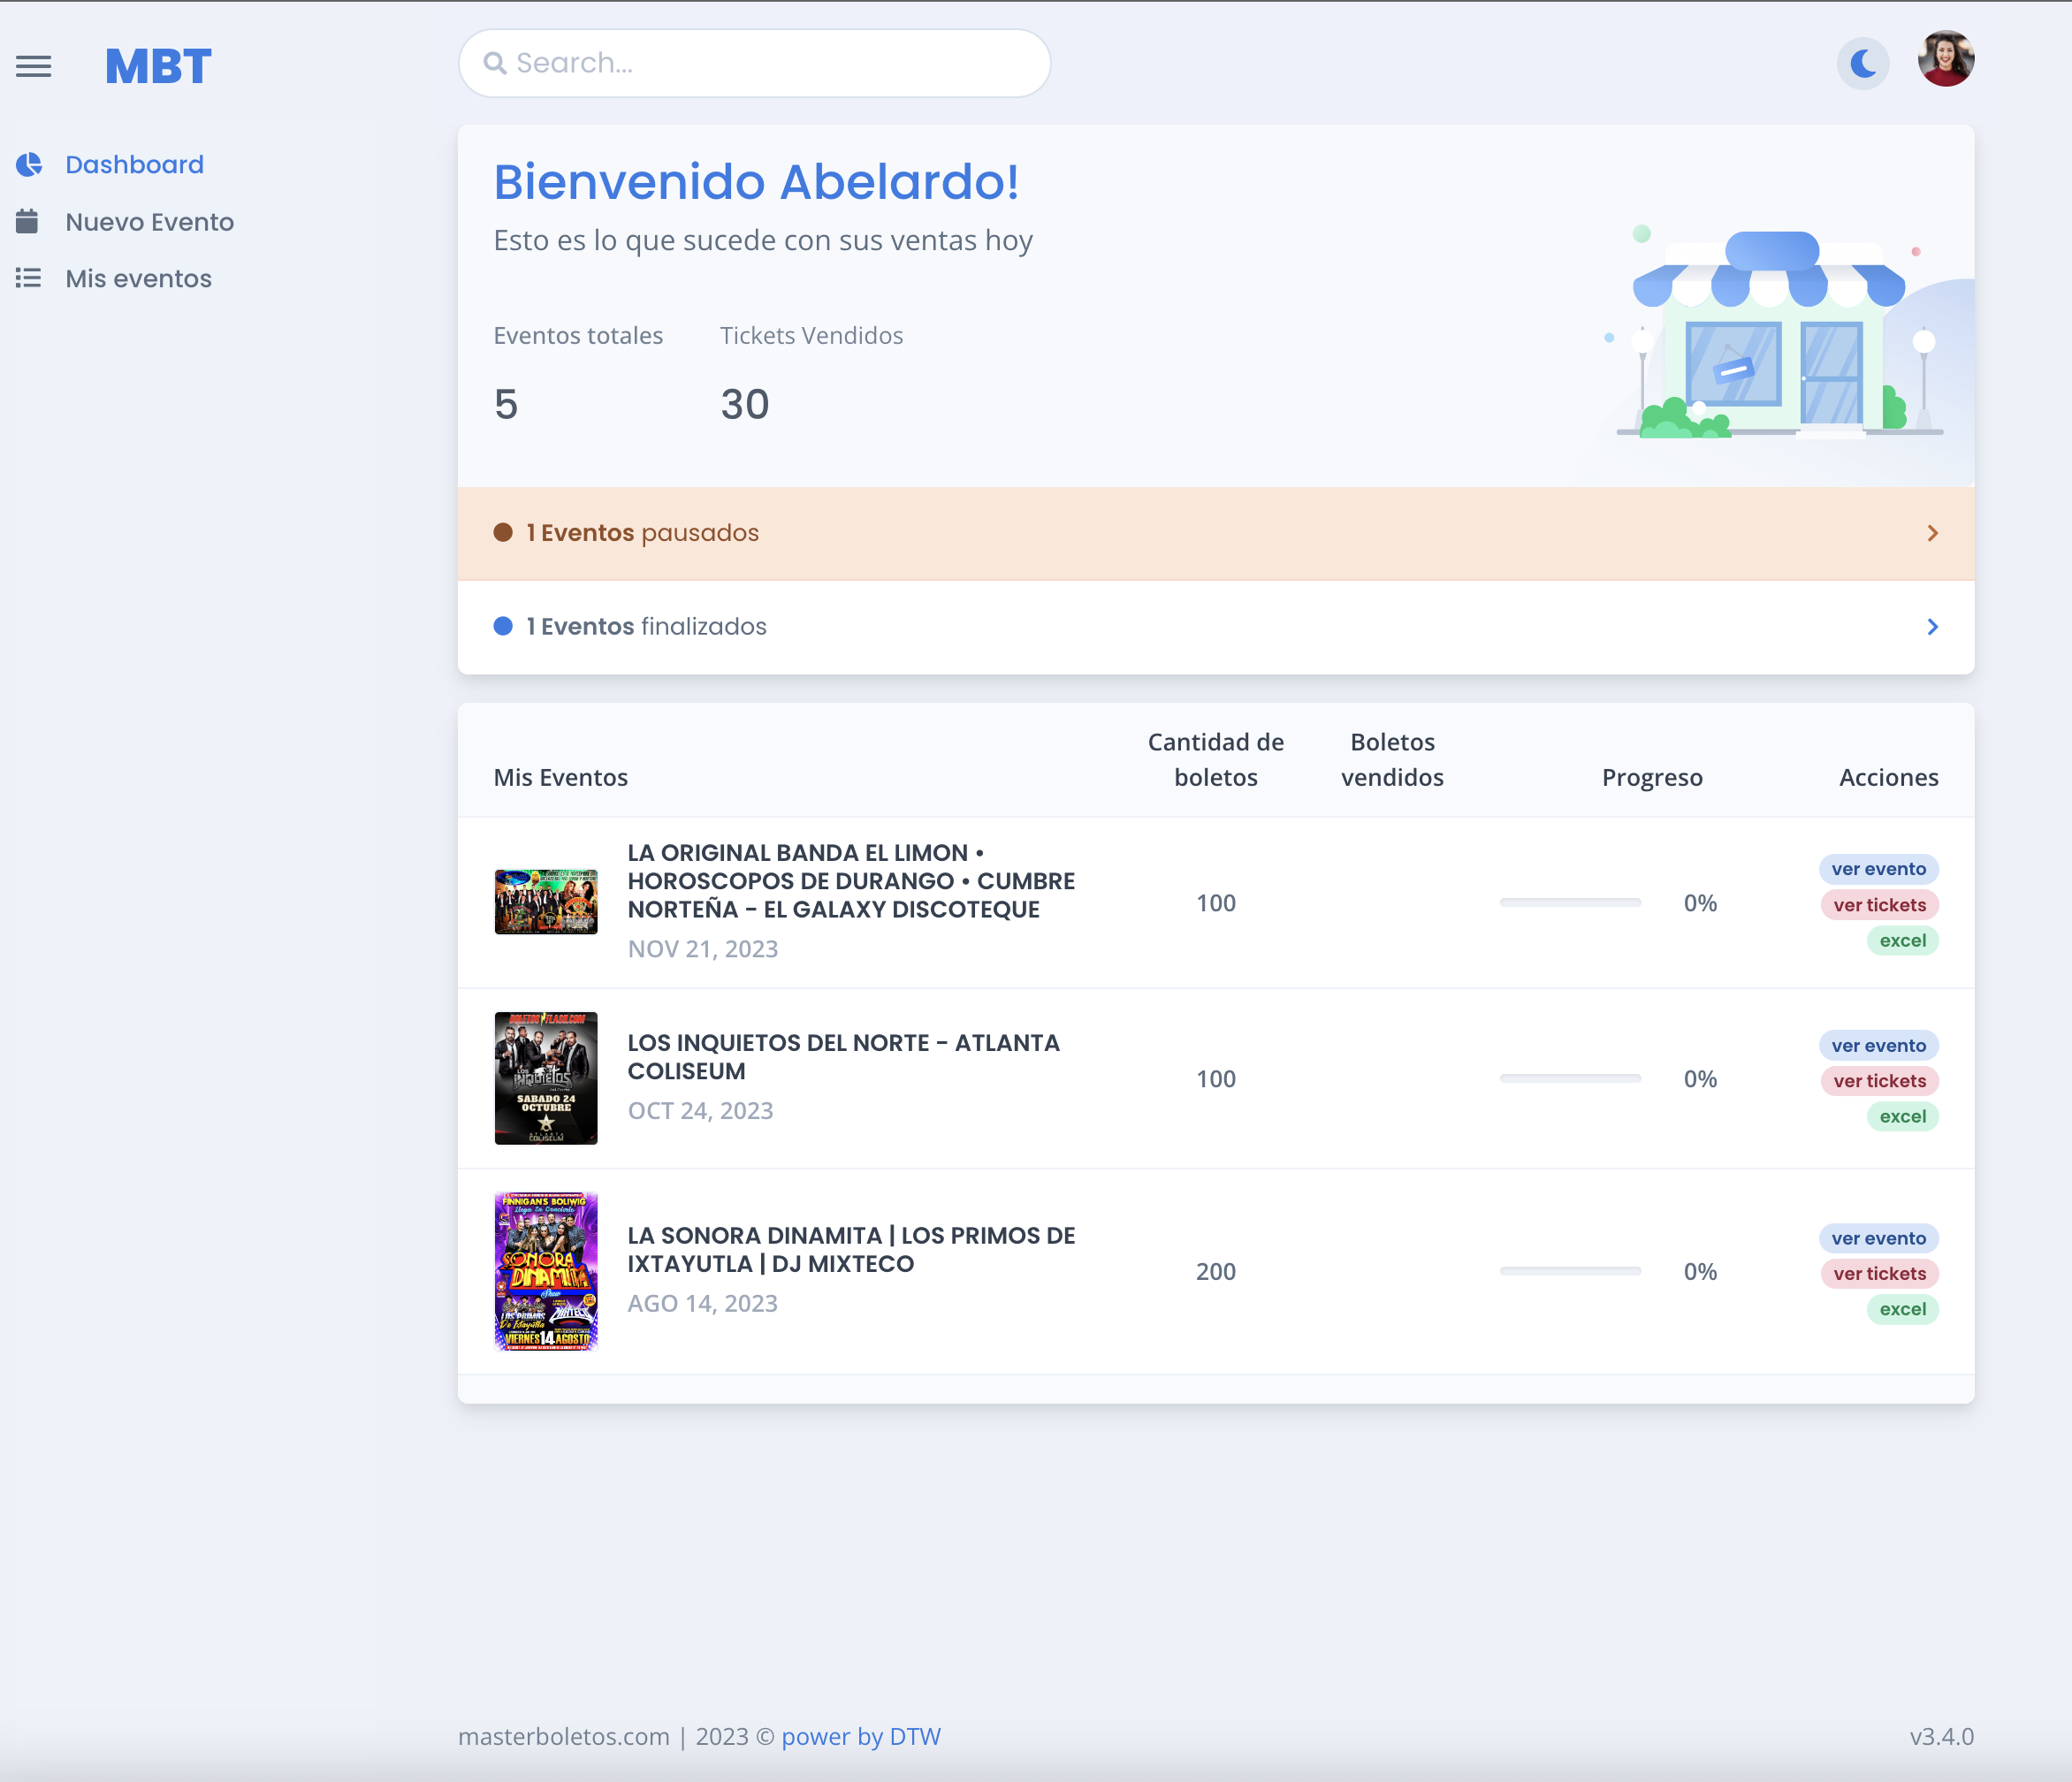This screenshot has width=2072, height=1782.
Task: Click the search magnifier icon
Action: (x=494, y=63)
